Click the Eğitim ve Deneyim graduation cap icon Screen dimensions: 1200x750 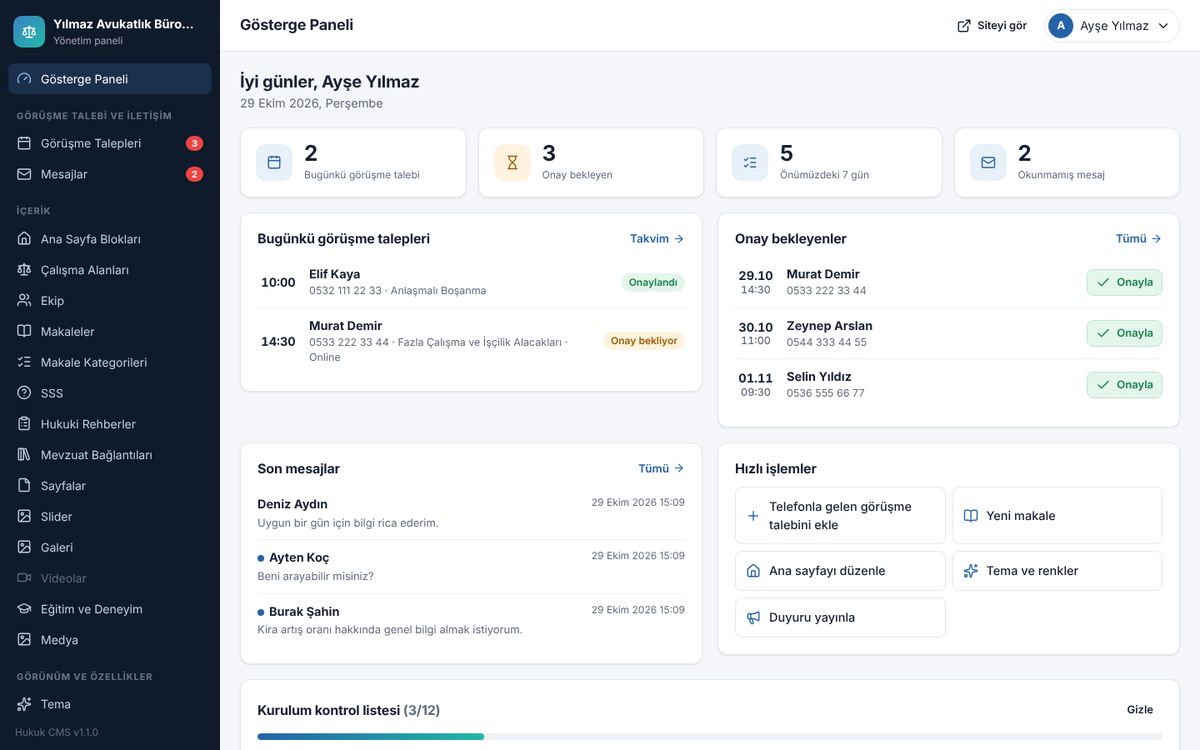pyautogui.click(x=24, y=609)
